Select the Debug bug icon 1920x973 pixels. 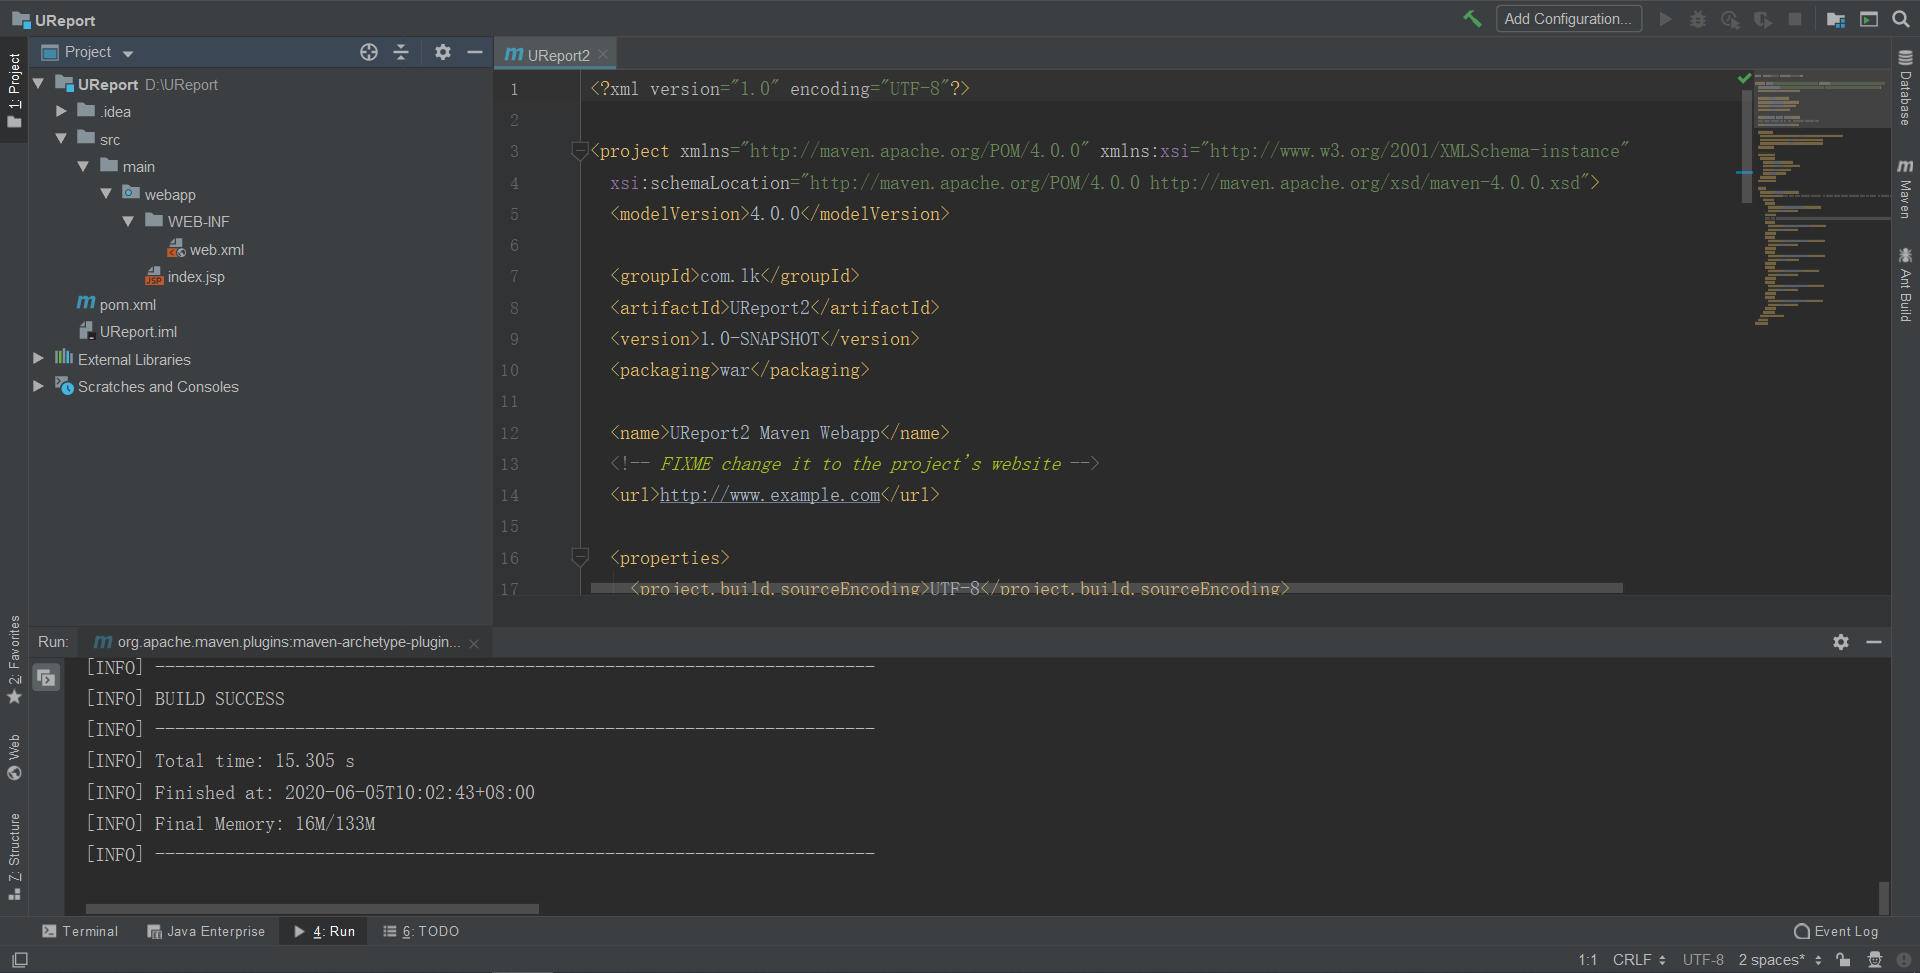click(x=1697, y=18)
